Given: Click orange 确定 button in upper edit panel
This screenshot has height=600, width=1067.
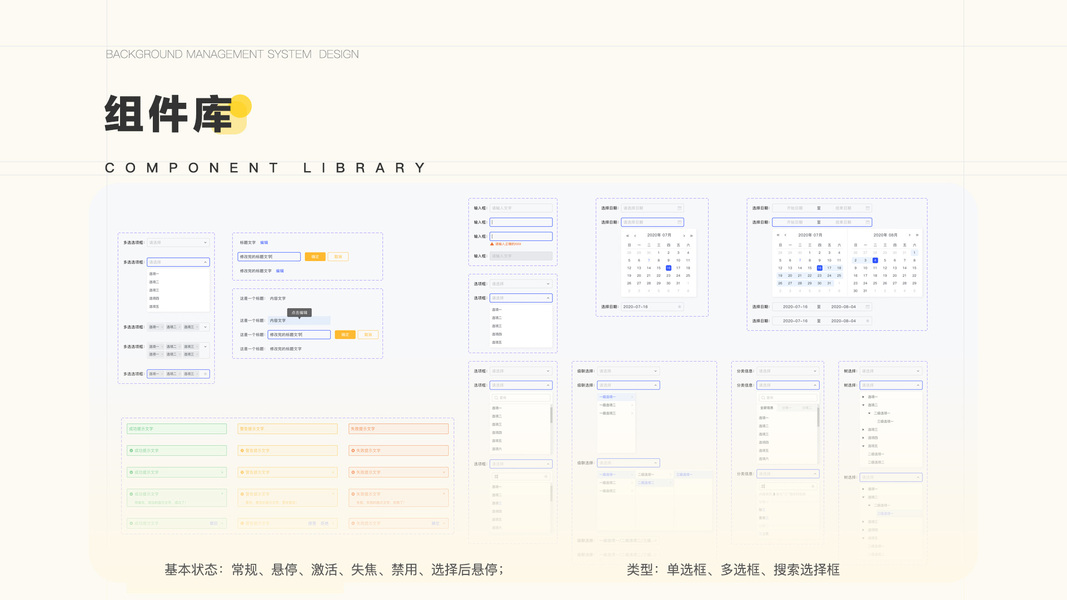Looking at the screenshot, I should (x=315, y=256).
